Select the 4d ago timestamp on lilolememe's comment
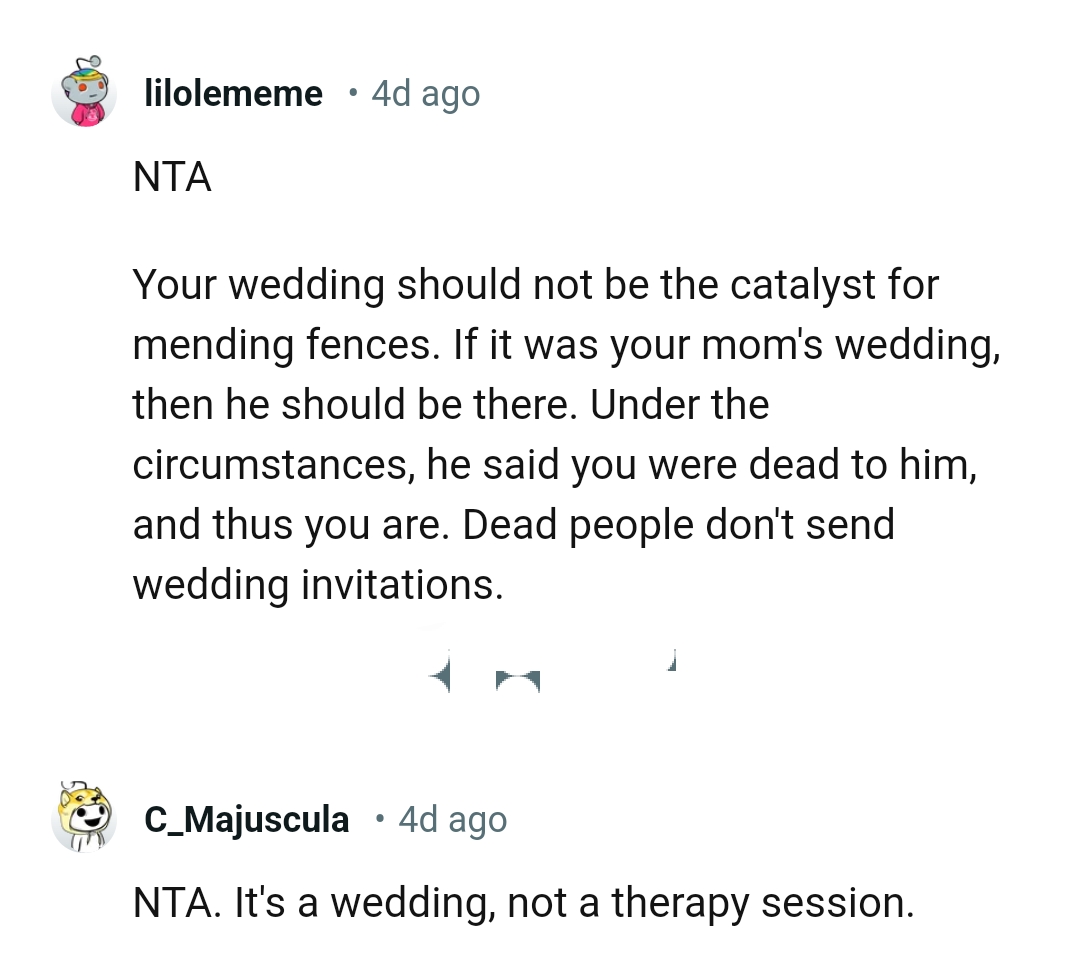 [425, 93]
